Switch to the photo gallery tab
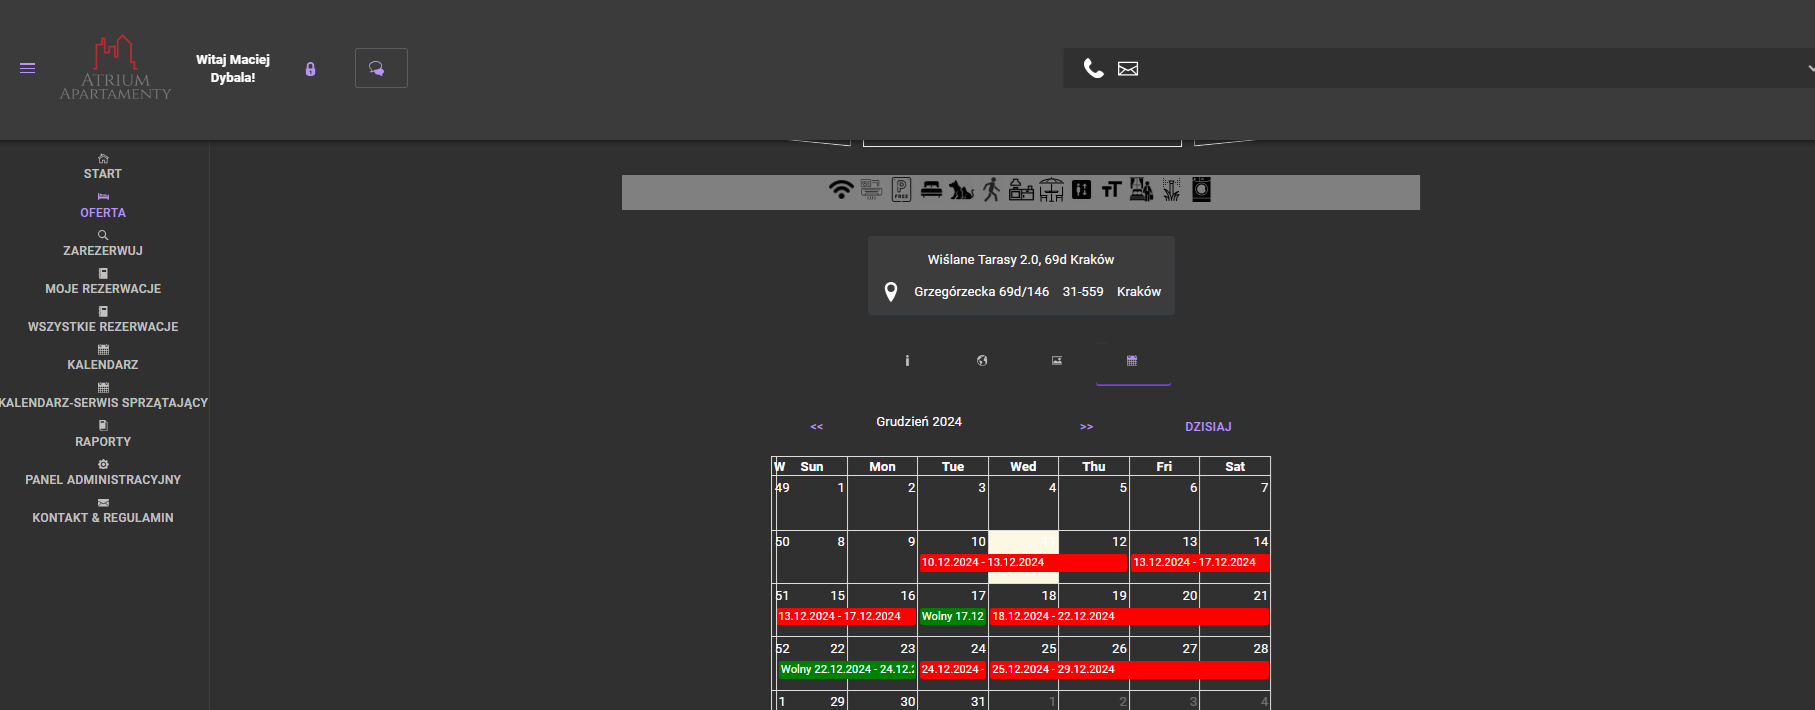 [1057, 361]
